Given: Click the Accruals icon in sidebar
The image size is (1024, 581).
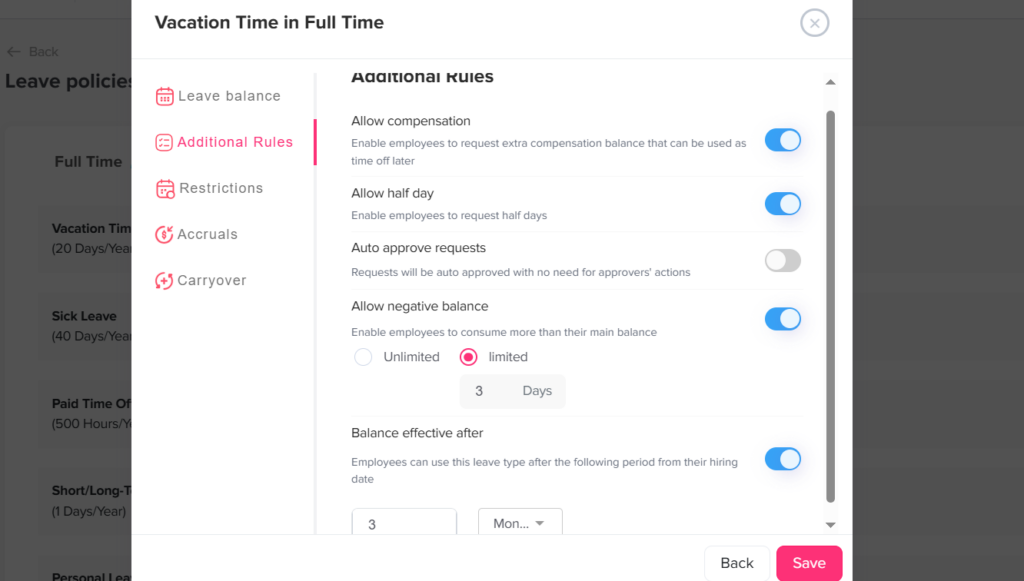Looking at the screenshot, I should (165, 235).
